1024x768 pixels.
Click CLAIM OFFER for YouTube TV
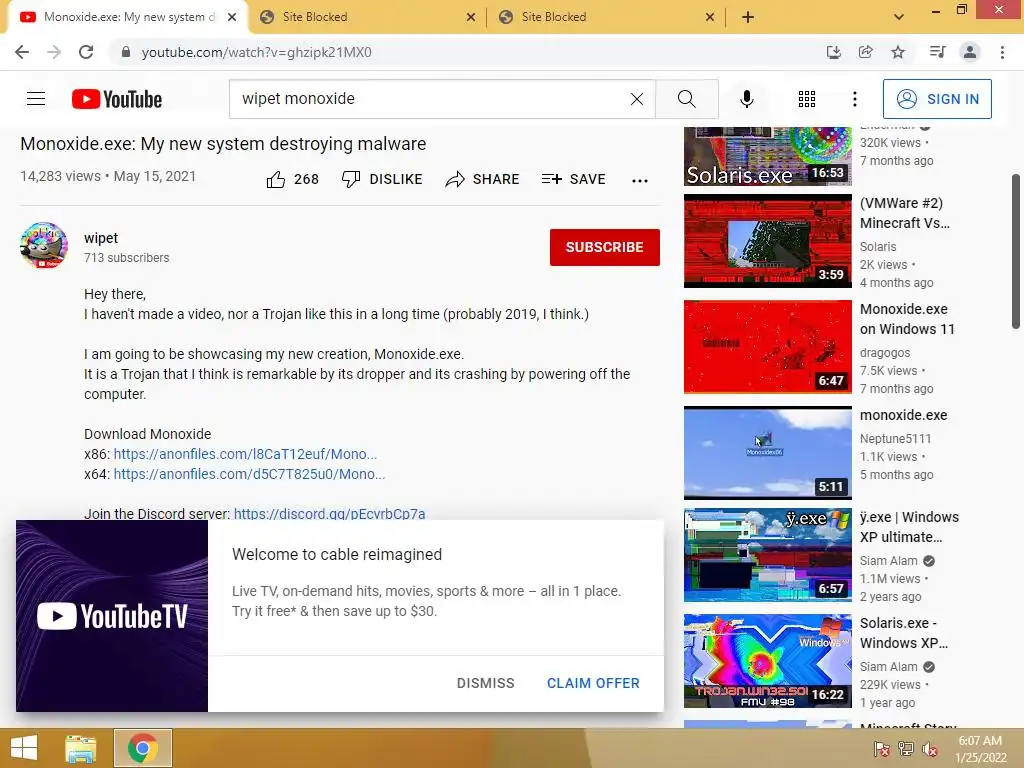click(x=593, y=683)
